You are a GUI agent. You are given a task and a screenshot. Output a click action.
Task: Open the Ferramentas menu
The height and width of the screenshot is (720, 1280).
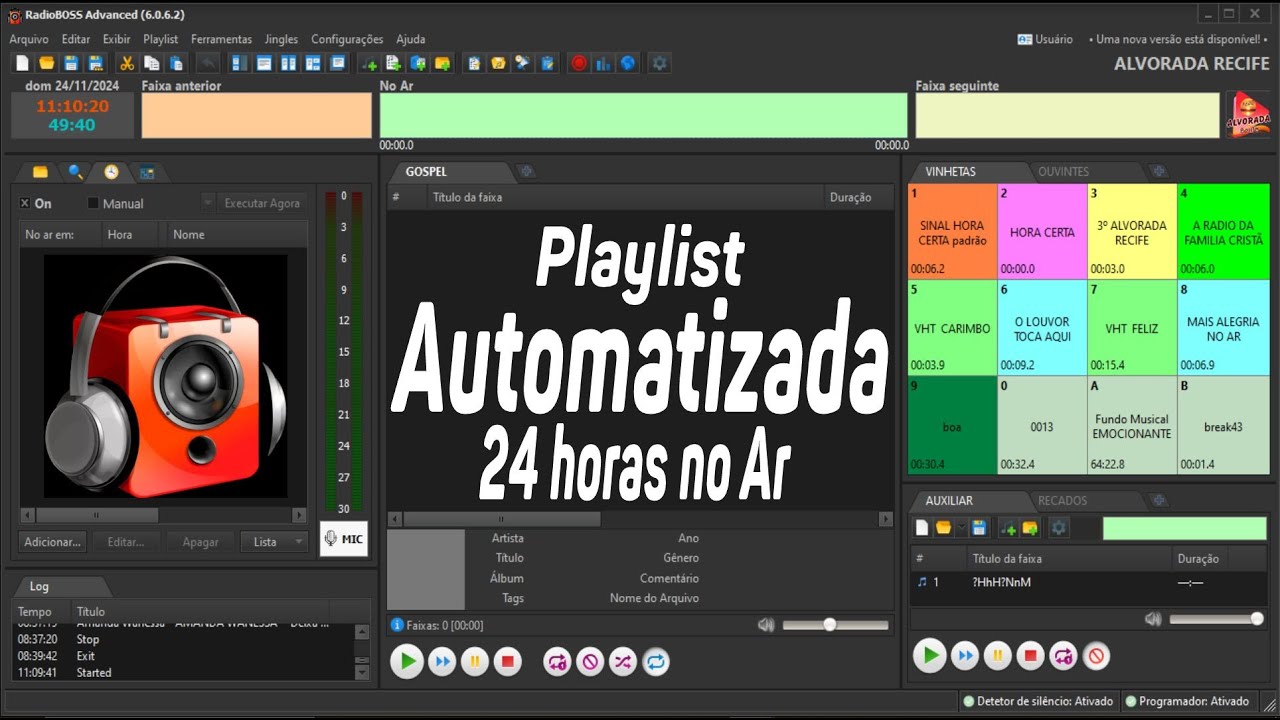point(221,39)
